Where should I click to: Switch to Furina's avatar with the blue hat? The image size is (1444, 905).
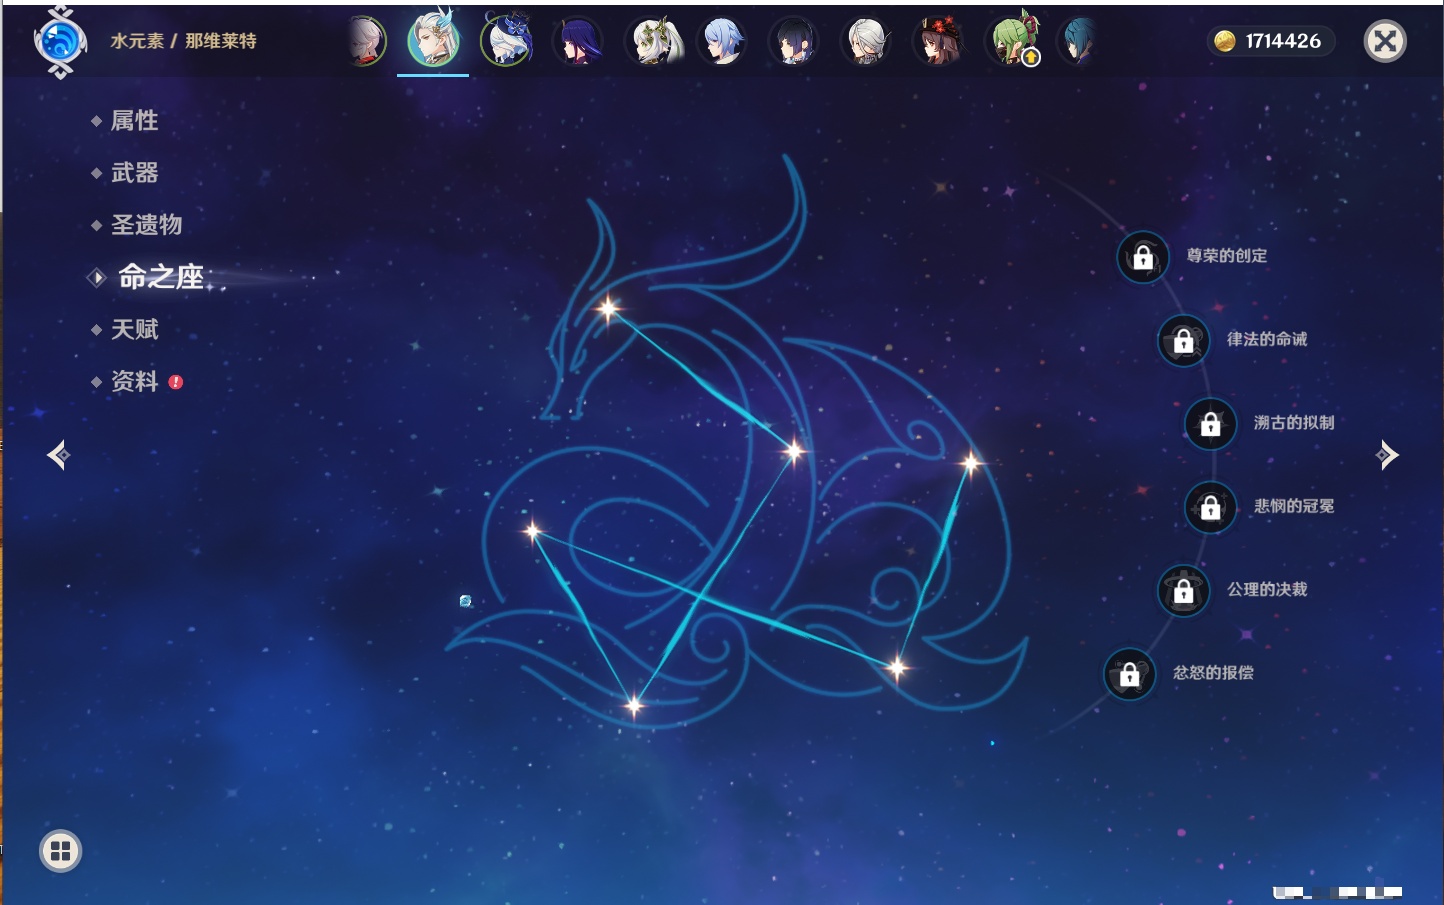(x=506, y=40)
